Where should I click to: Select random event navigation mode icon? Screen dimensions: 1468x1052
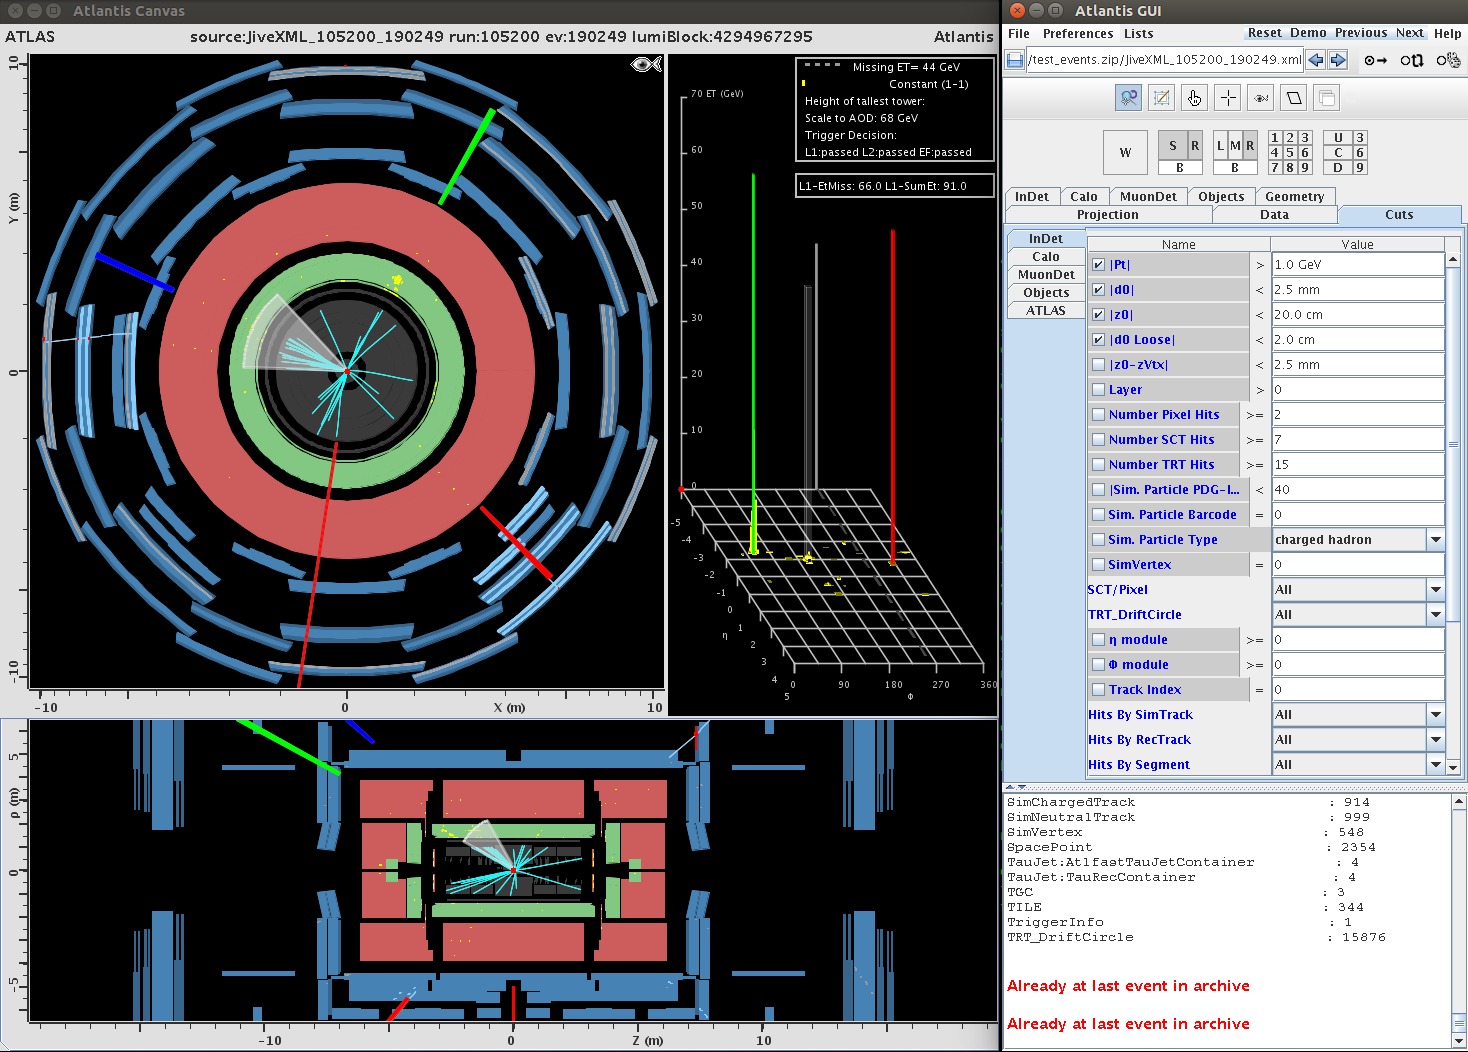click(1447, 60)
